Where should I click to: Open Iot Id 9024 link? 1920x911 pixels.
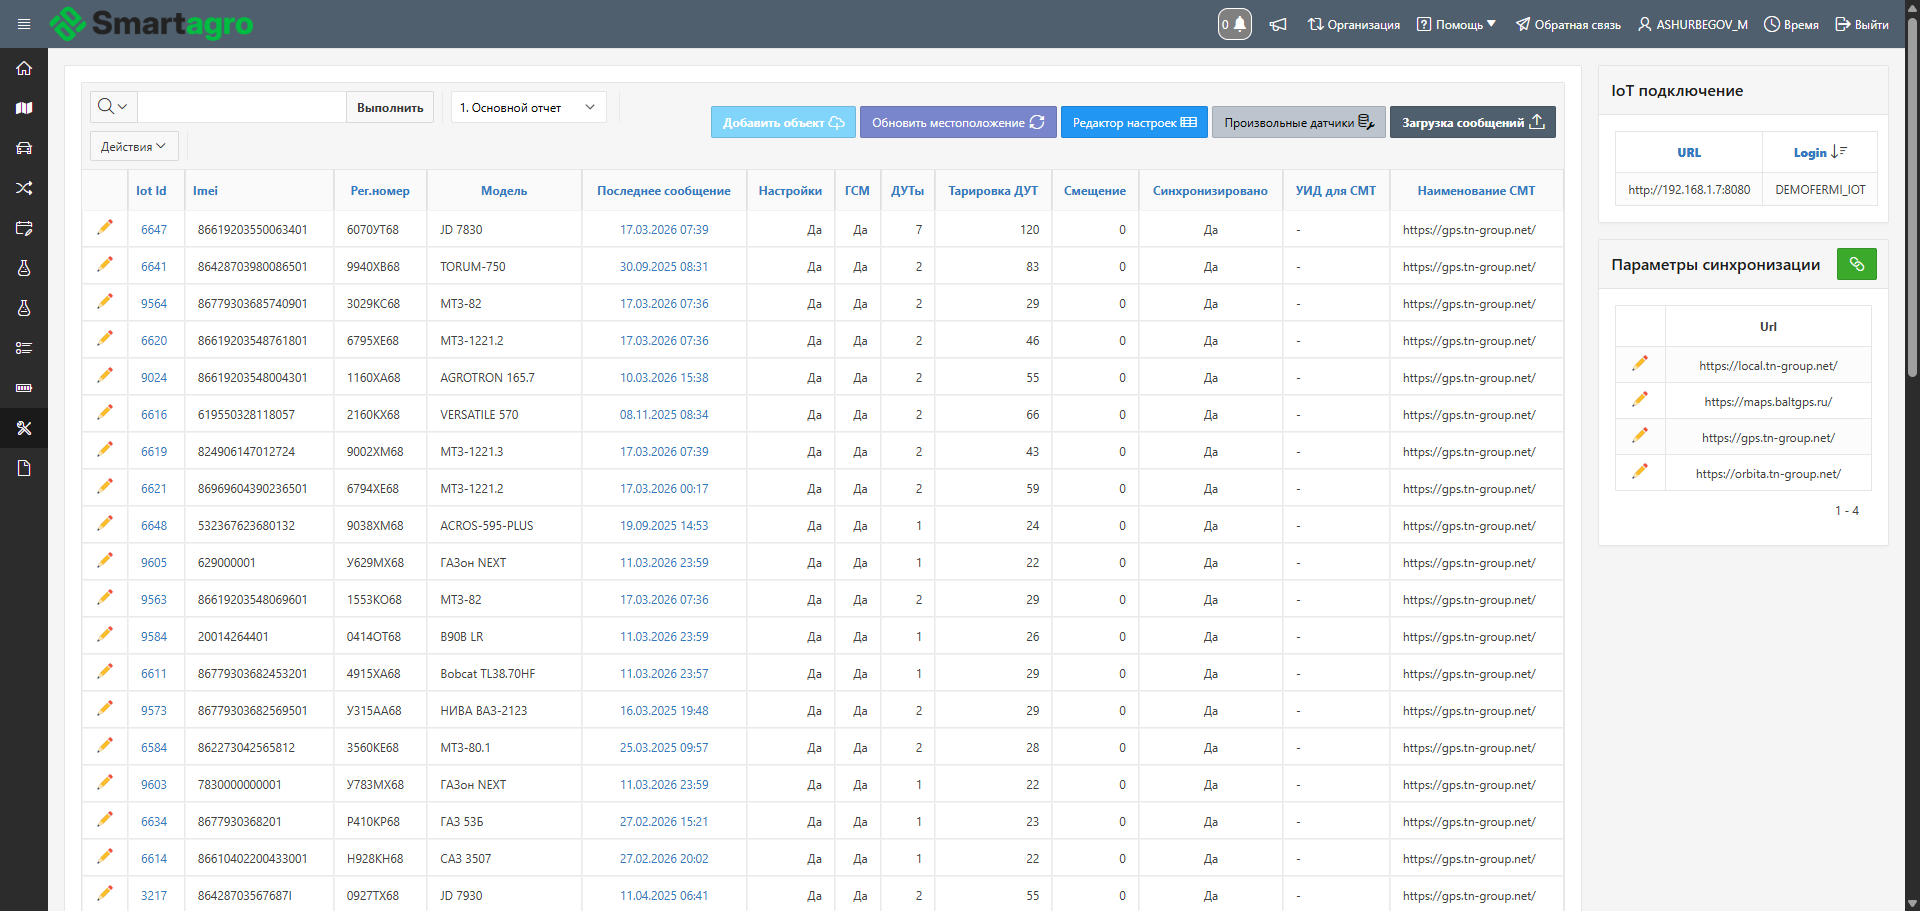pos(154,378)
